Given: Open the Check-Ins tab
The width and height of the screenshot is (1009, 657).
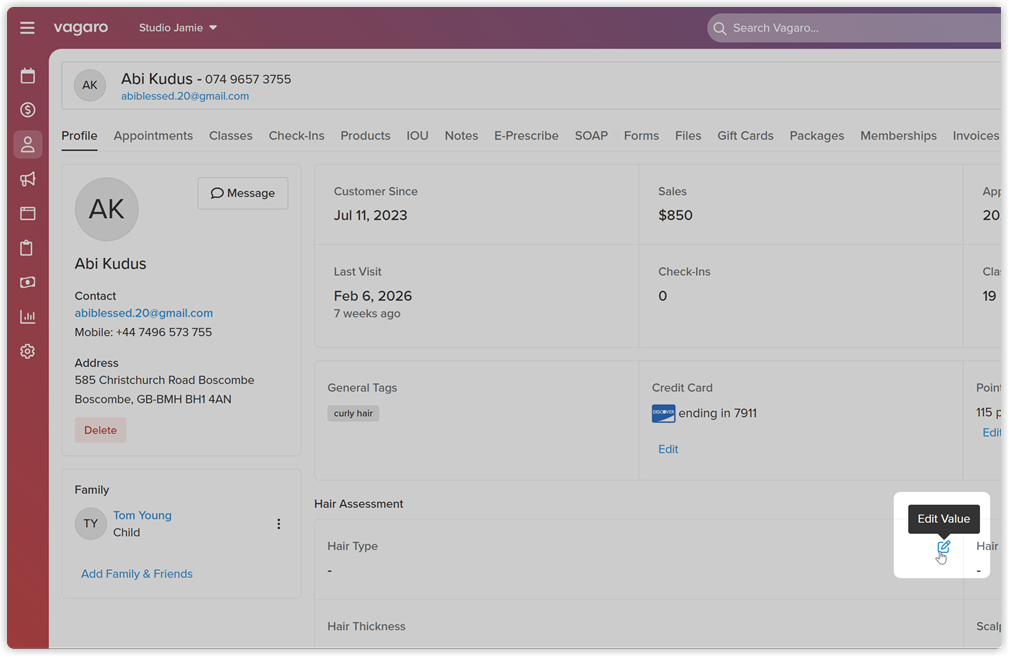Looking at the screenshot, I should point(297,136).
